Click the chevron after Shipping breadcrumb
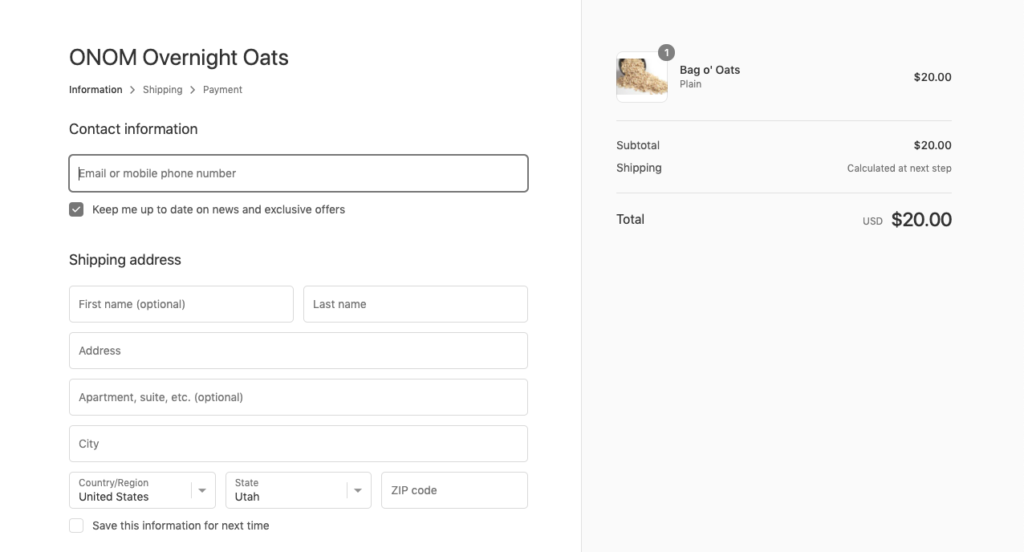Image resolution: width=1024 pixels, height=552 pixels. 193,90
